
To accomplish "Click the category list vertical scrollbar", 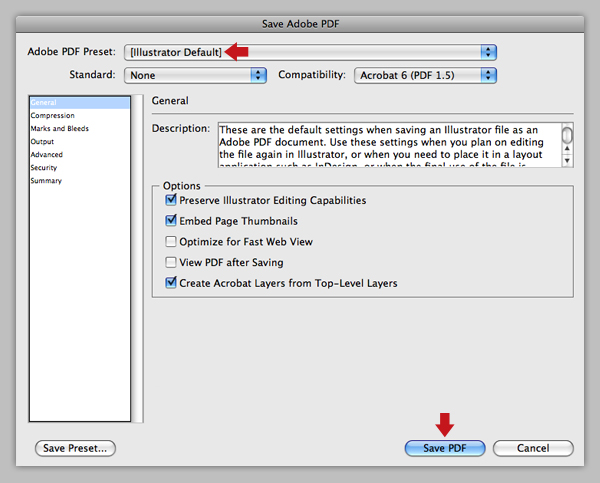I will click(137, 259).
